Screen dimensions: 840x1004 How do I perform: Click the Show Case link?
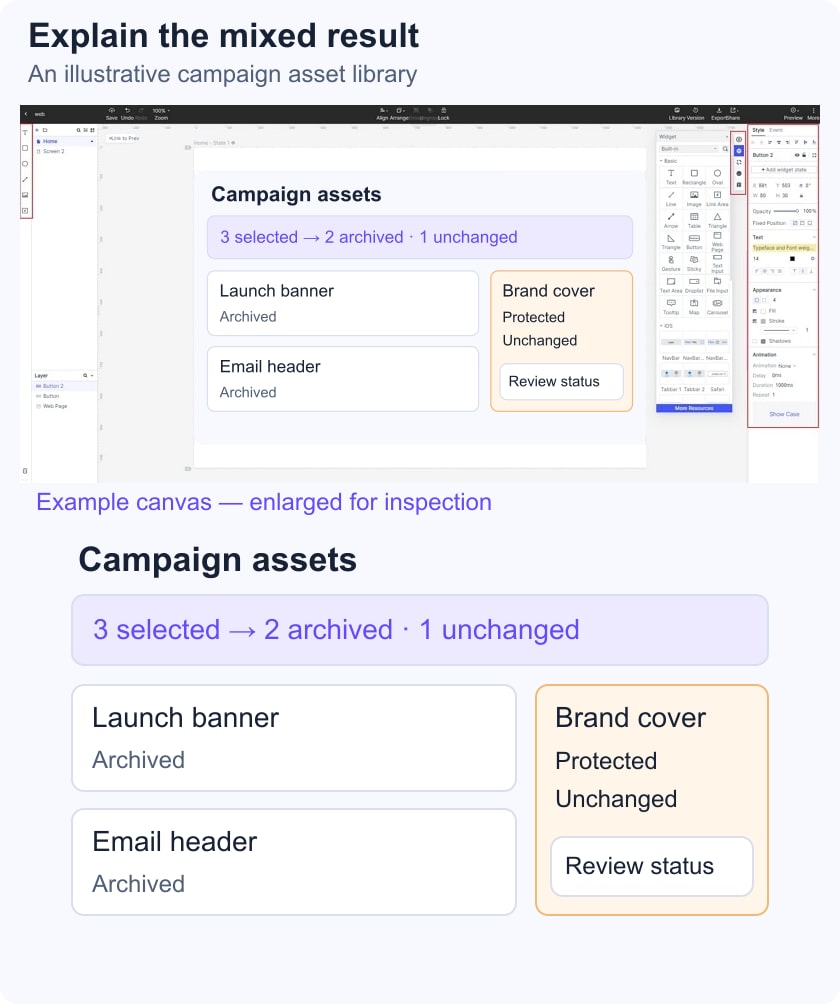[x=784, y=414]
